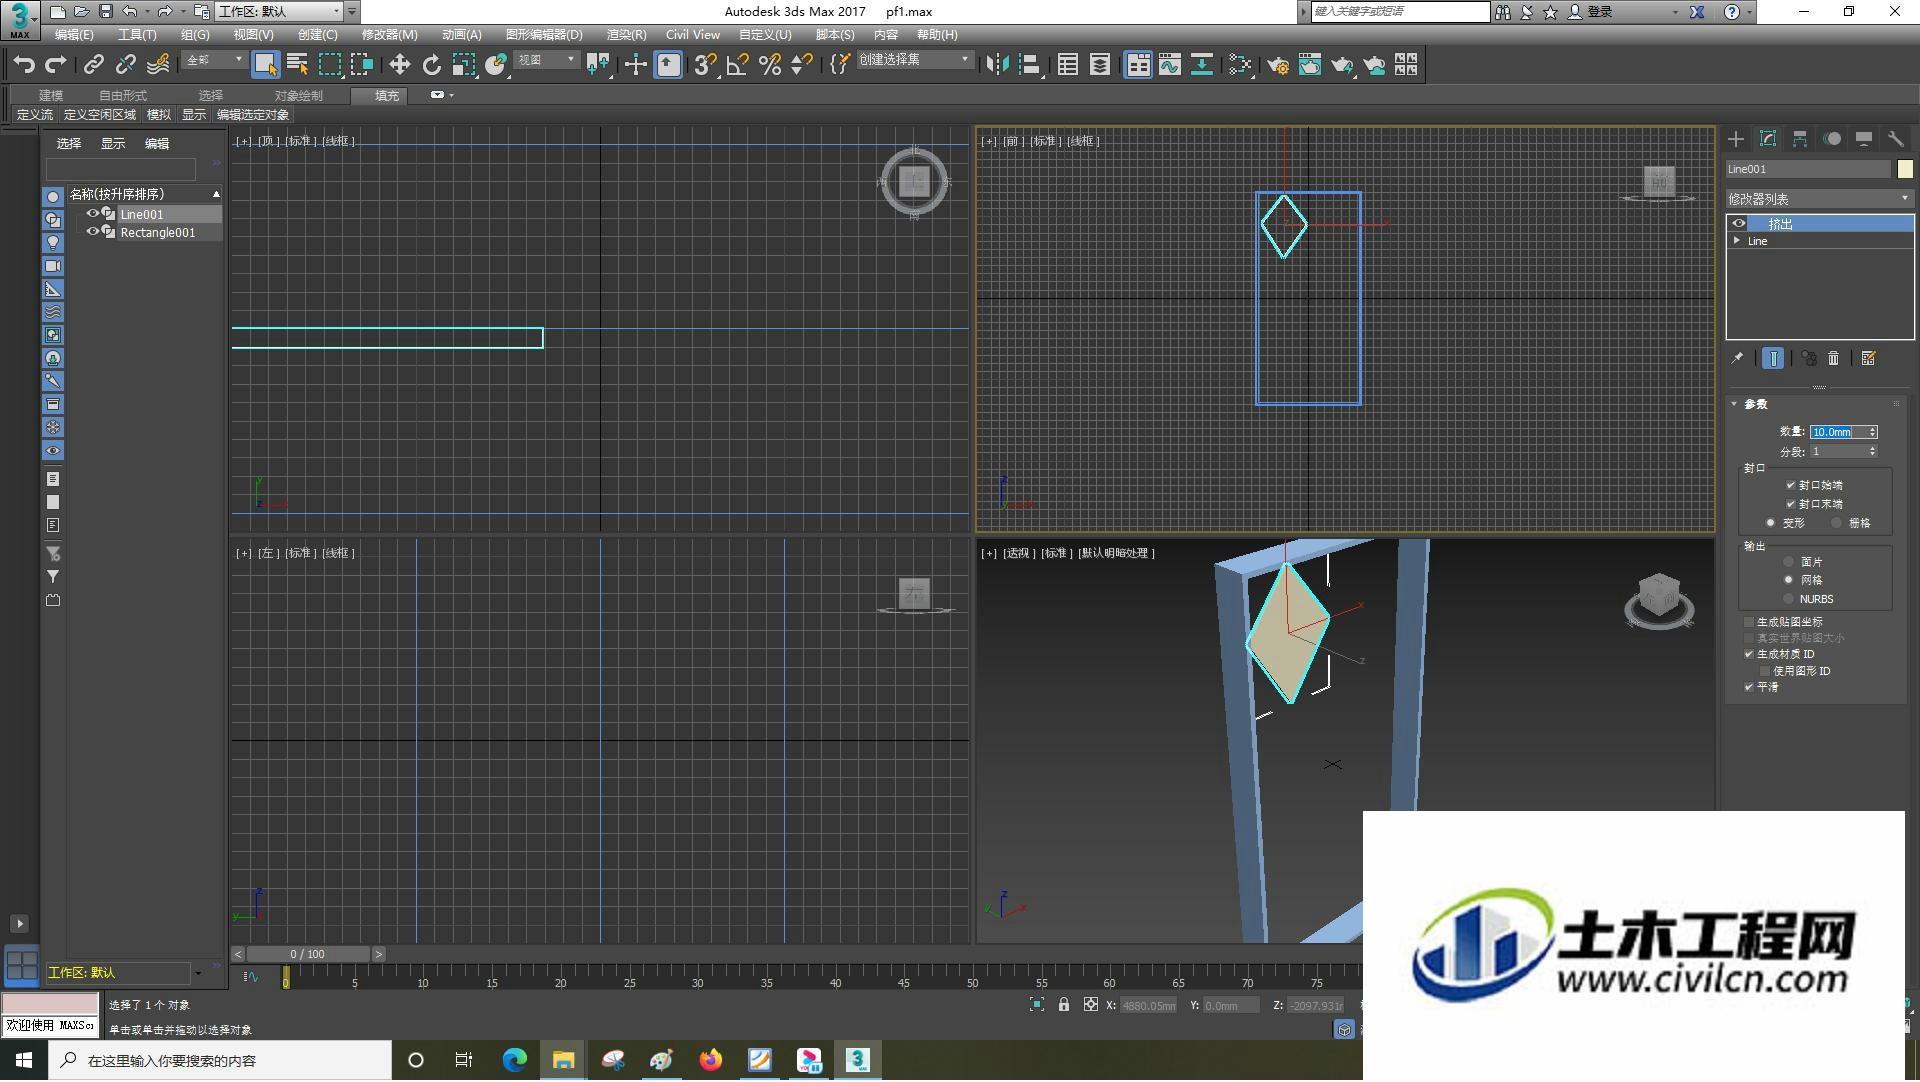Click the Redo arrow in main toolbar
The image size is (1920, 1082).
(x=56, y=65)
